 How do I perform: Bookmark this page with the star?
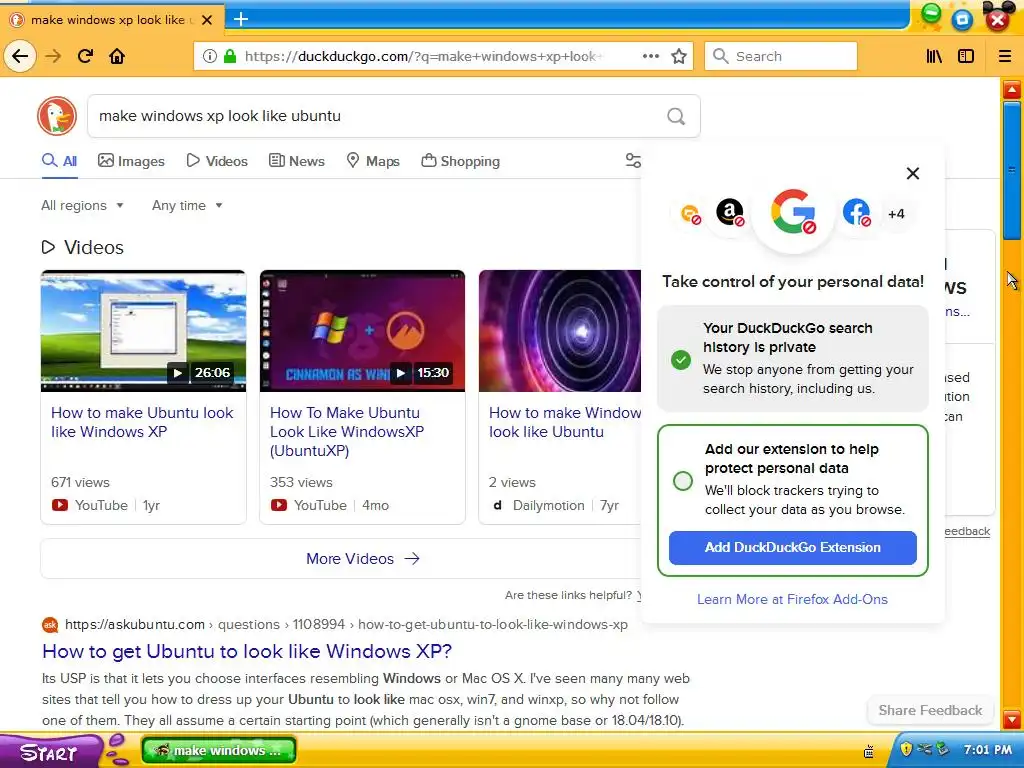coord(679,56)
